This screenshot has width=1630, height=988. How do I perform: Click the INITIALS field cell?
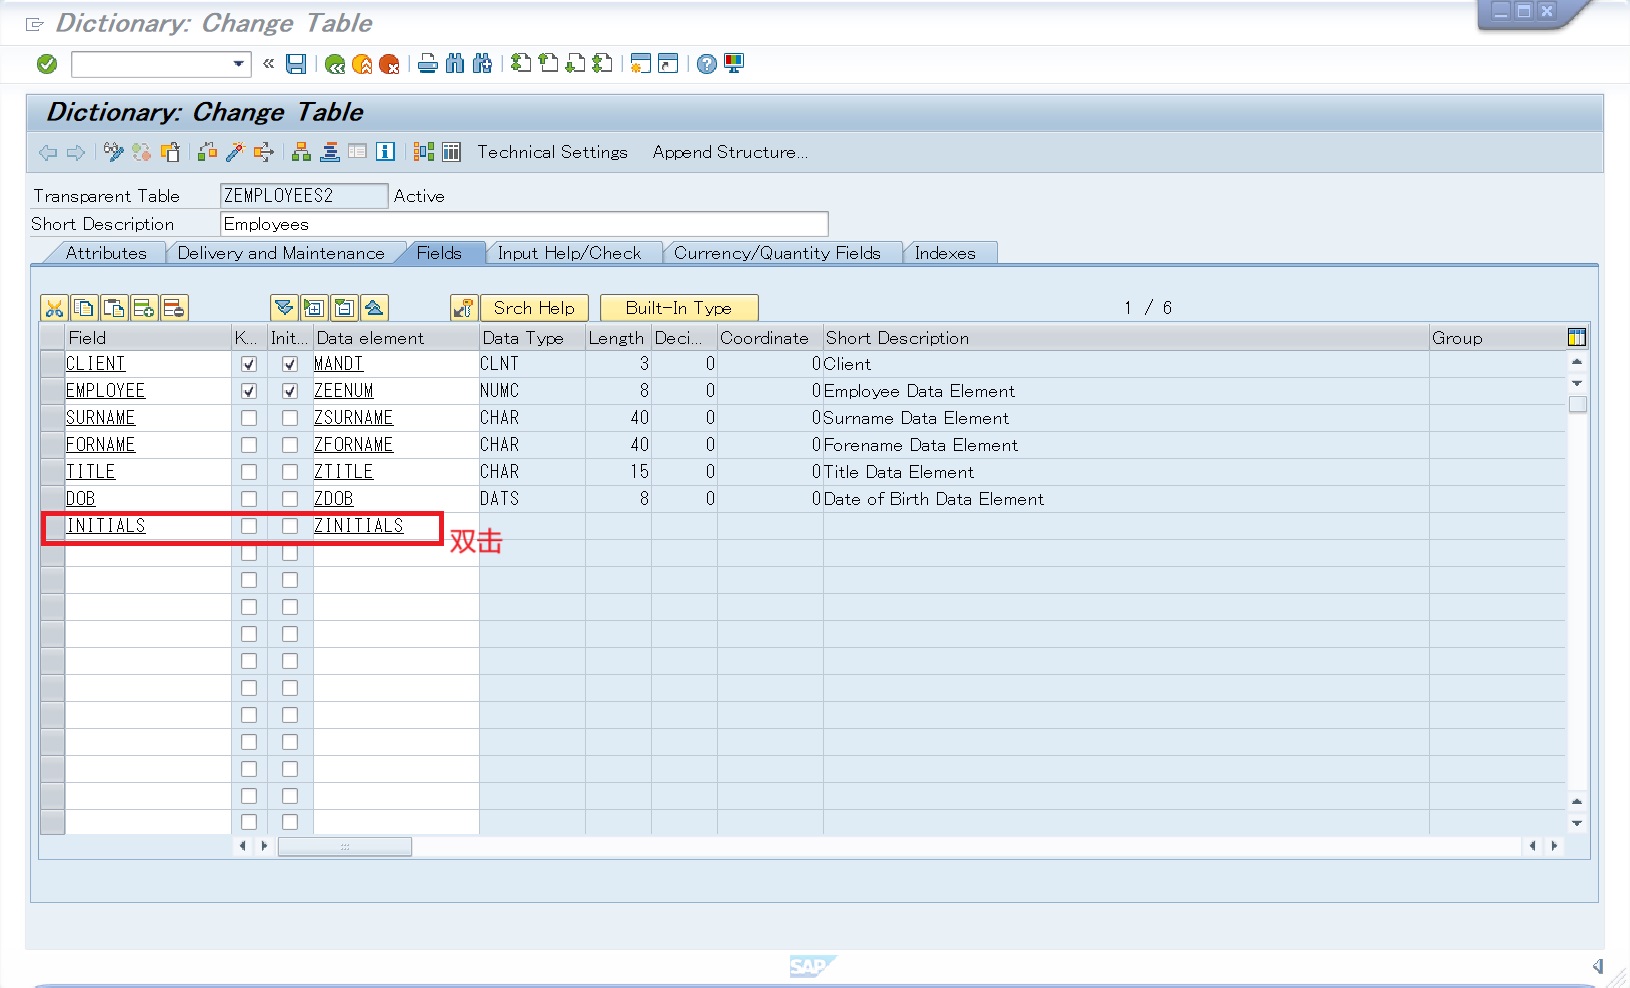point(148,526)
